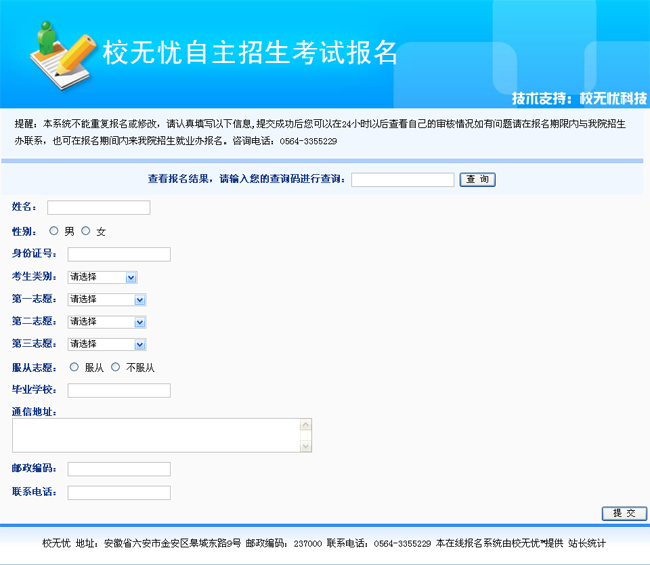Select the 女 gender radio button
650x565 pixels.
point(86,231)
